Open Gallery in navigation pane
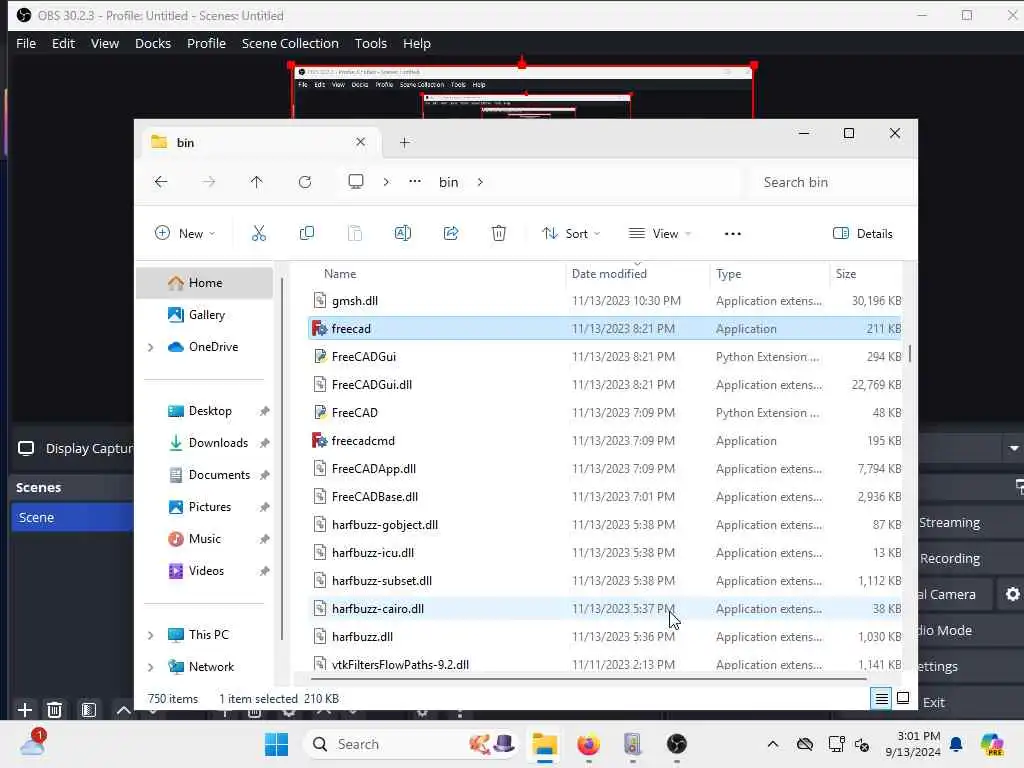The image size is (1024, 768). [205, 315]
